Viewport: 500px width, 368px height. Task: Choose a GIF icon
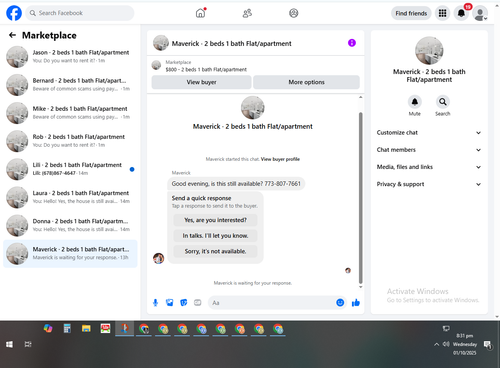pos(198,303)
